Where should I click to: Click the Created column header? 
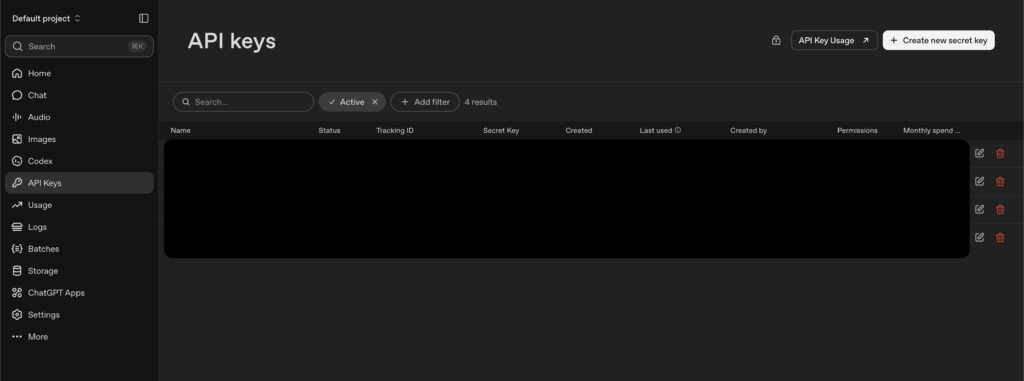click(x=579, y=131)
